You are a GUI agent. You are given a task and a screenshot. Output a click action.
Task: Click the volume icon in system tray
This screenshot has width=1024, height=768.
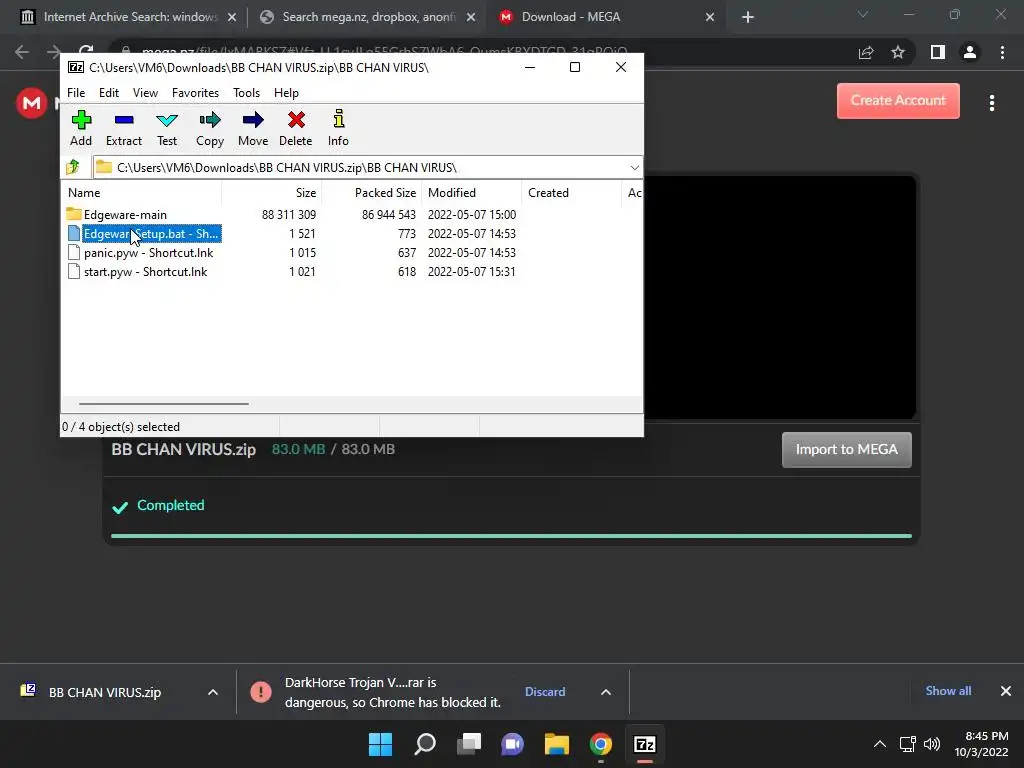click(932, 744)
